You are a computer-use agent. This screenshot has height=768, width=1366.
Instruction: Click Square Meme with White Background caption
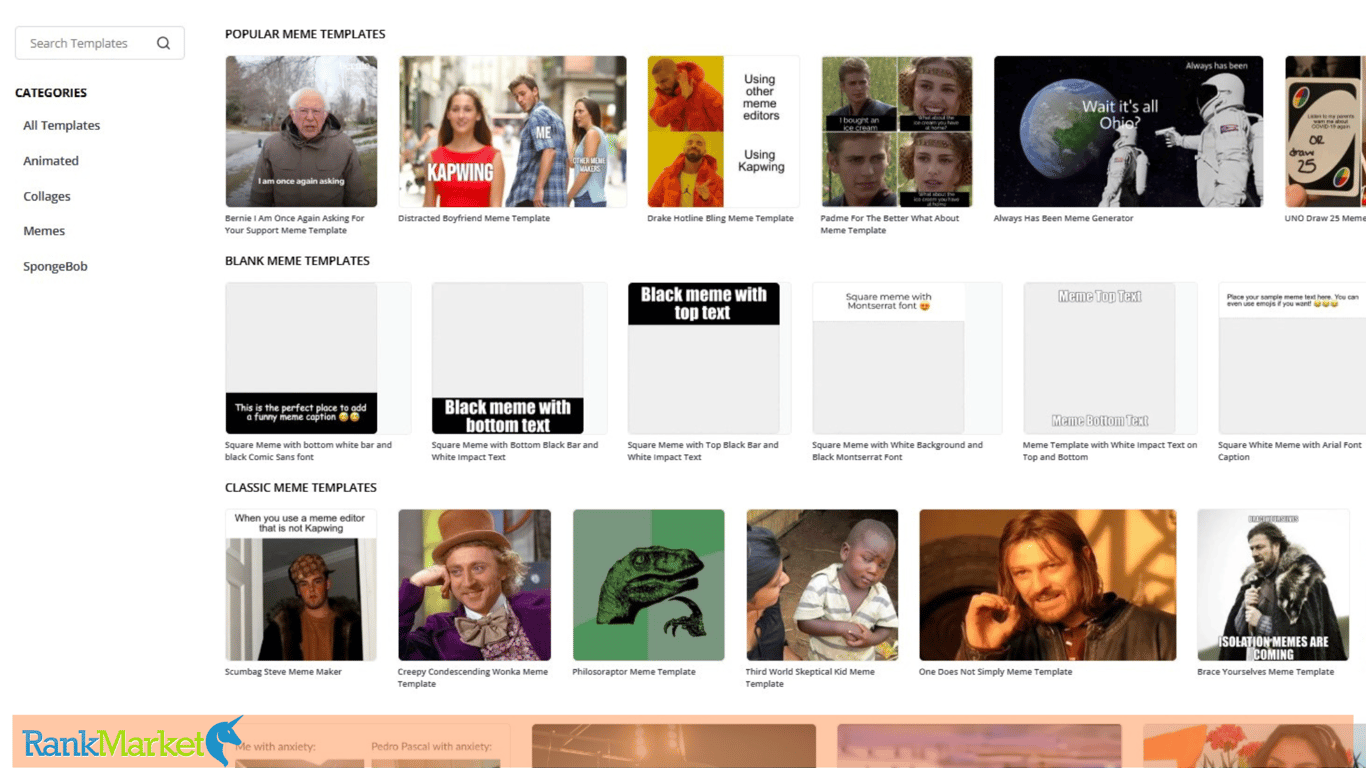(897, 451)
